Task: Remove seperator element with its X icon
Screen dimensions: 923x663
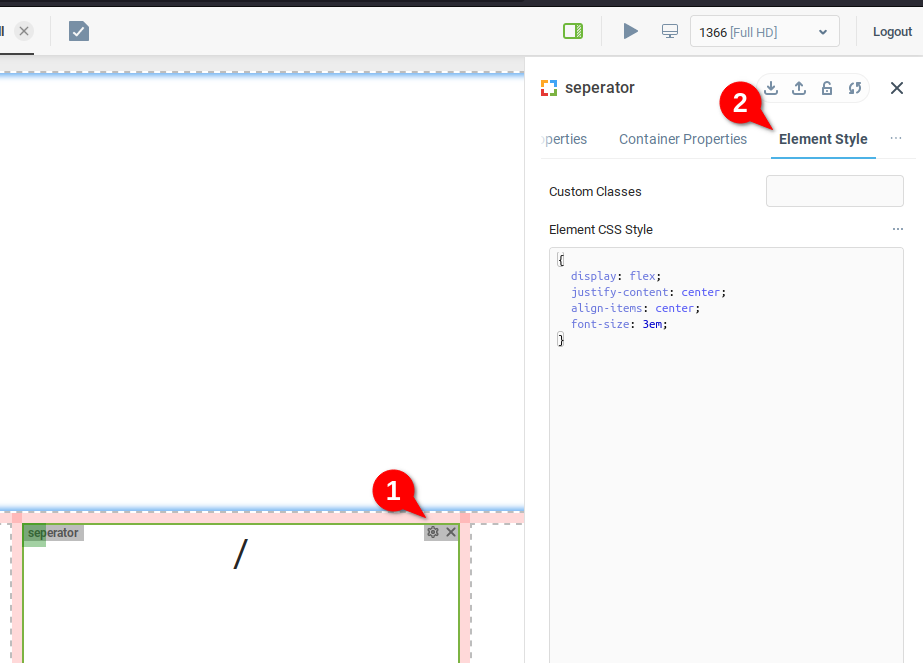Action: point(451,532)
